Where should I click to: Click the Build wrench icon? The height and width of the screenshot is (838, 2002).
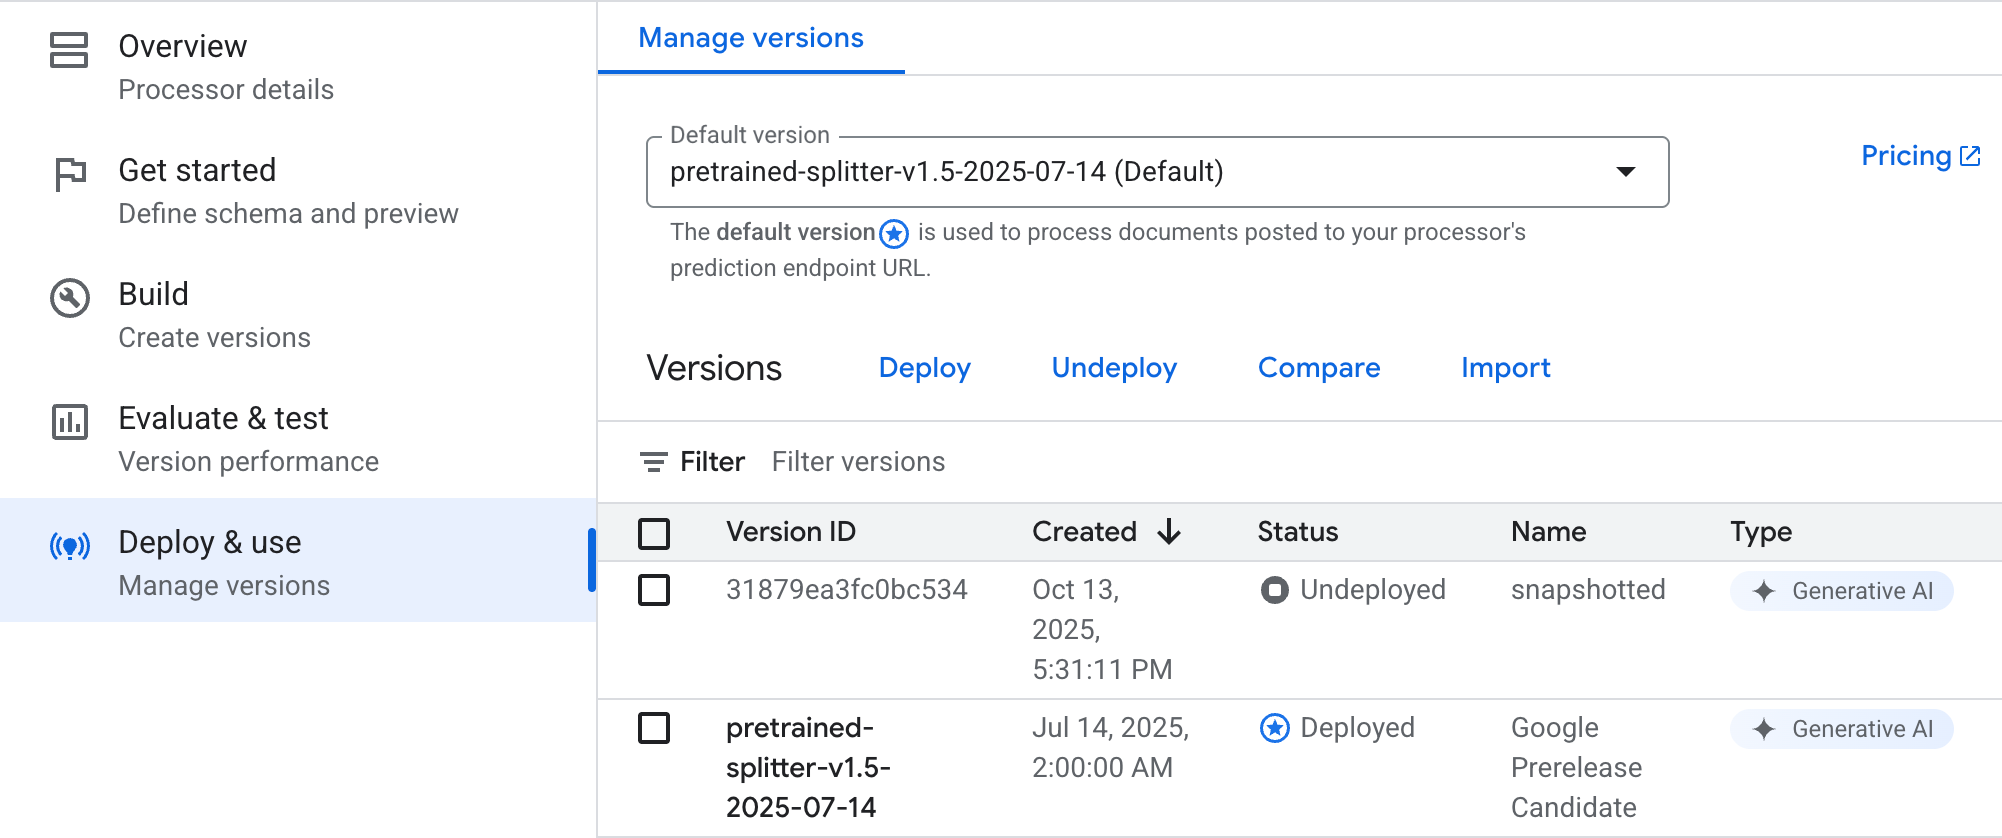click(x=70, y=298)
